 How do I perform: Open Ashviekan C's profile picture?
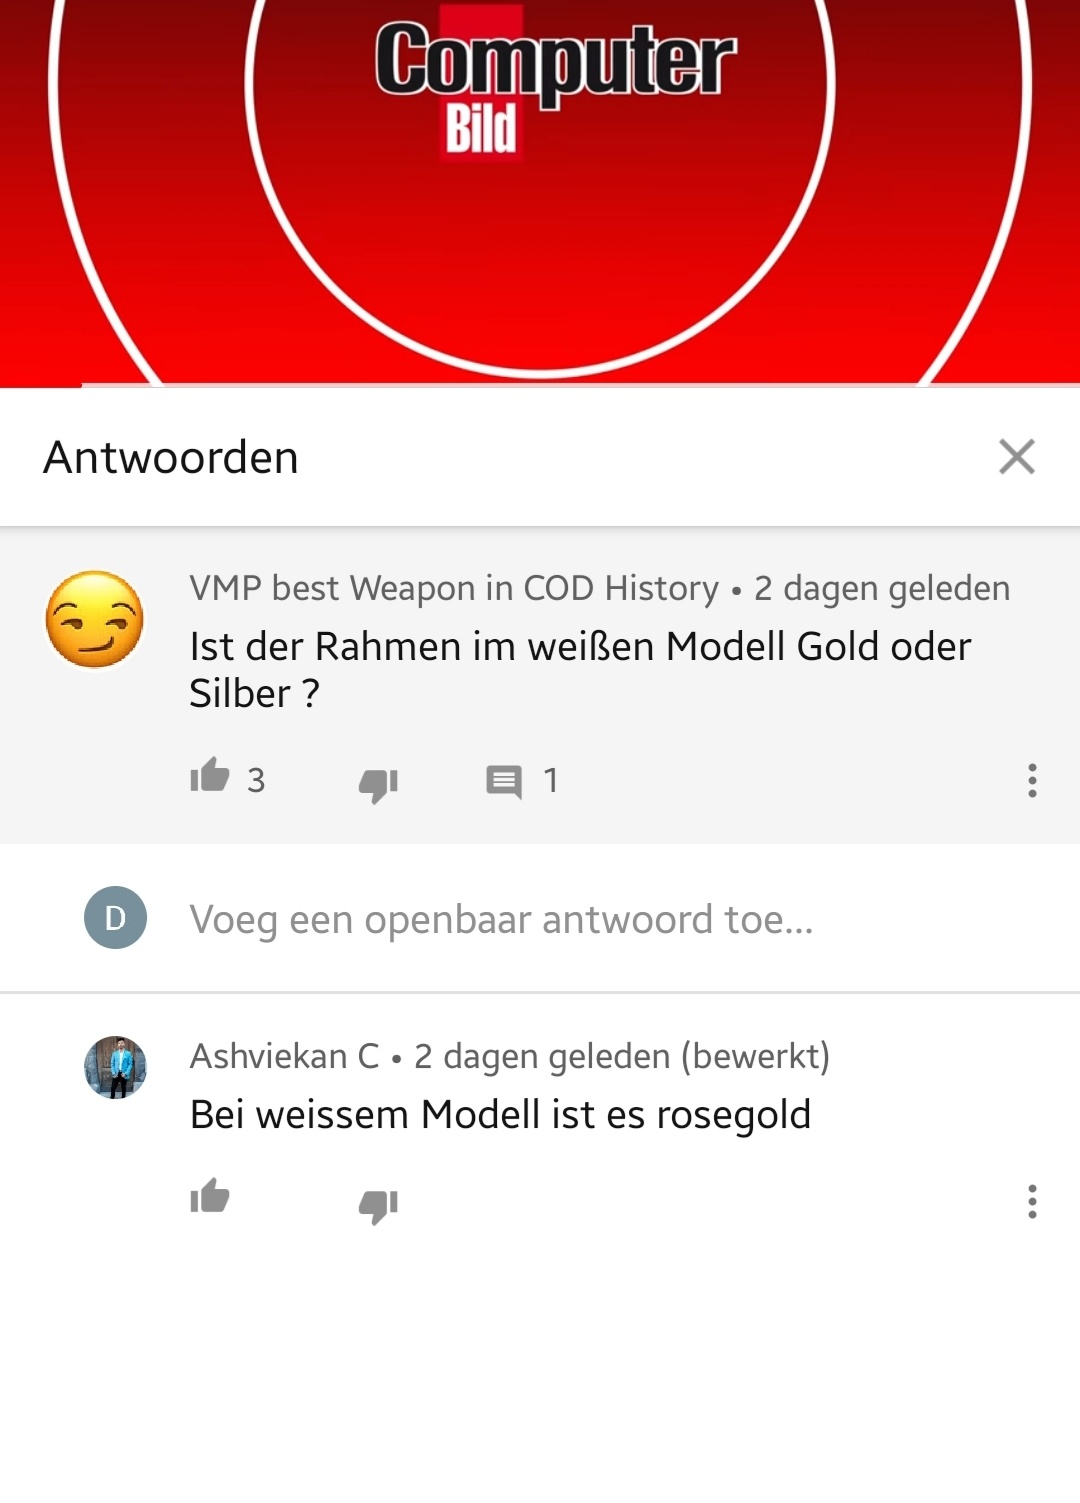(115, 1067)
